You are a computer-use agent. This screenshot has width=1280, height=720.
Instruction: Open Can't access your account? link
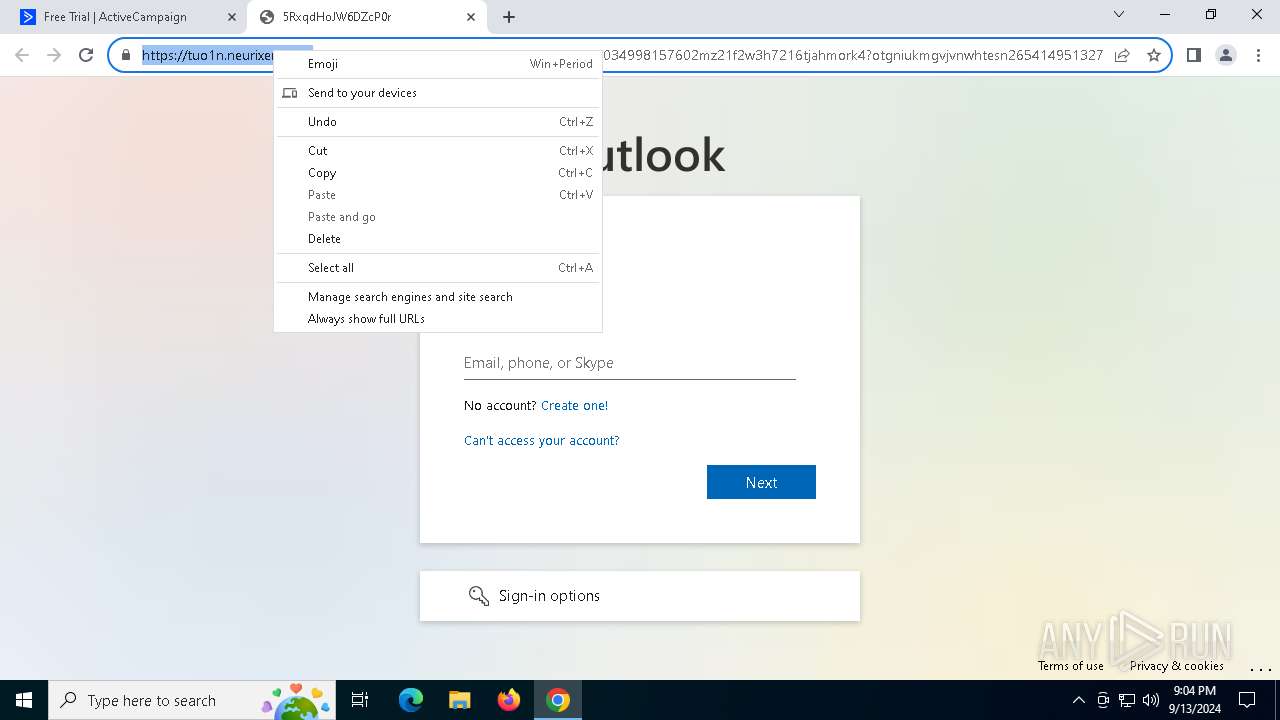pyautogui.click(x=541, y=441)
